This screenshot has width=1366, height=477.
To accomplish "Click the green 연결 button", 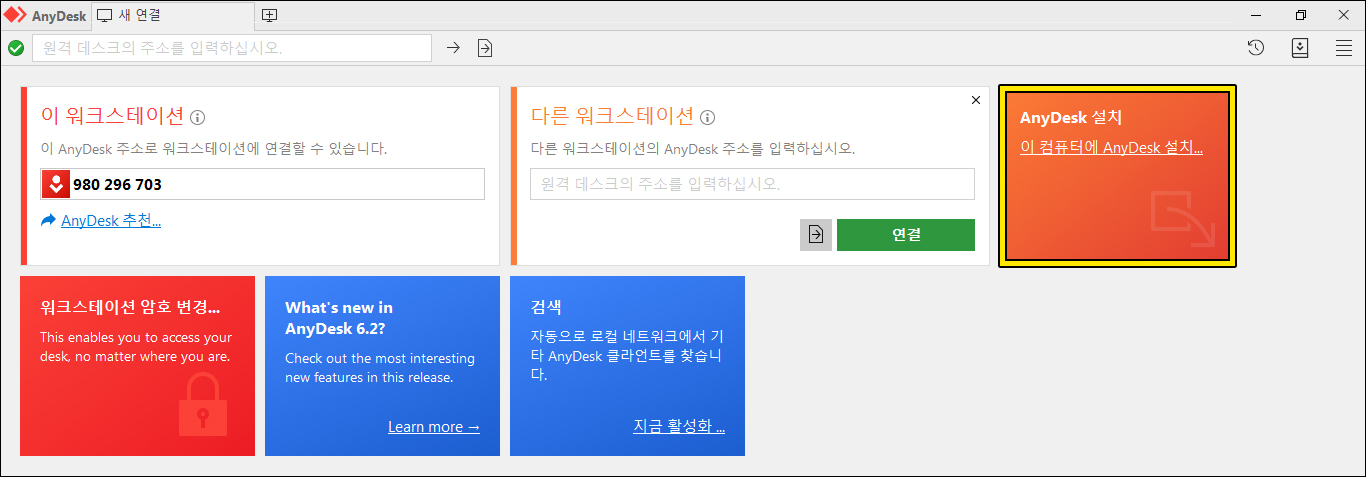I will [906, 235].
